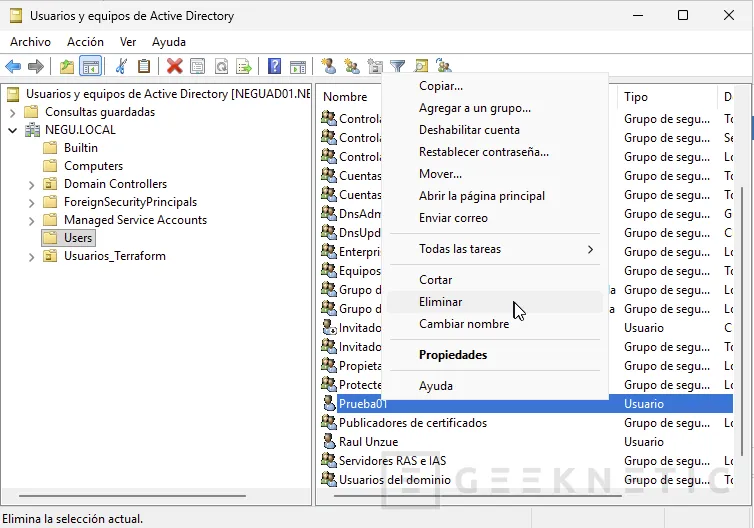
Task: Click the red X Delete toolbar icon
Action: point(175,66)
